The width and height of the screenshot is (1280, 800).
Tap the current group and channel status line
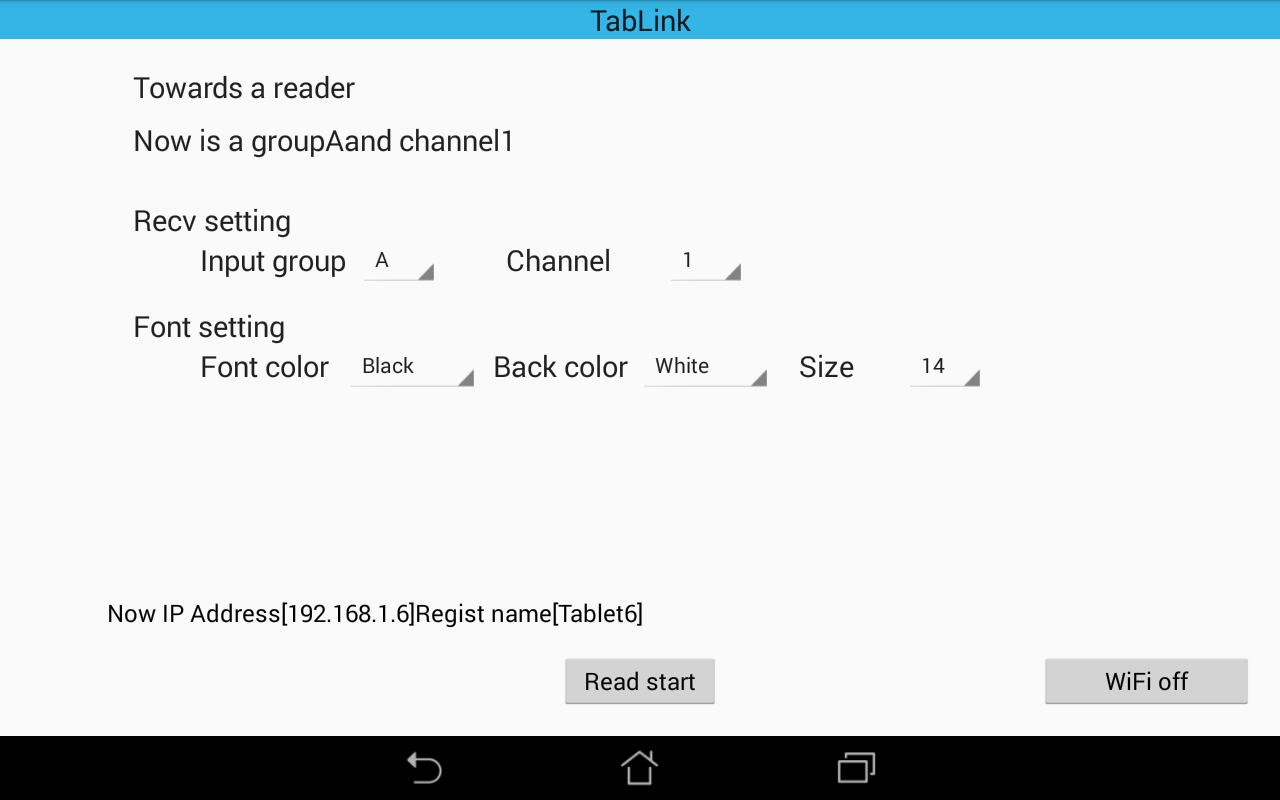[x=323, y=141]
